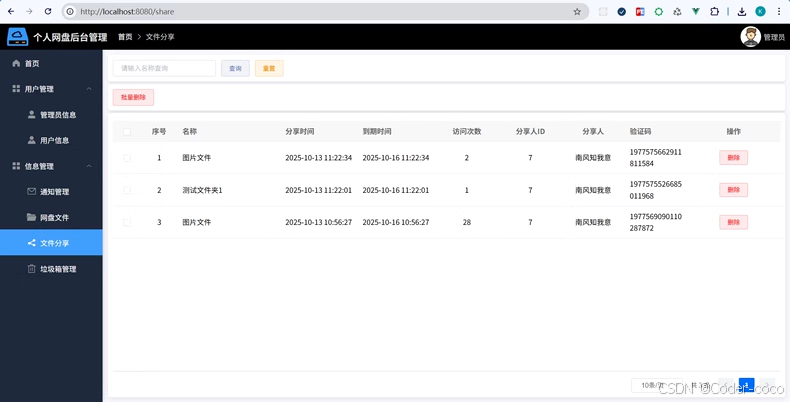Click the 个人网盘后台管理 title
Screen dimensions: 790x402
tap(70, 37)
